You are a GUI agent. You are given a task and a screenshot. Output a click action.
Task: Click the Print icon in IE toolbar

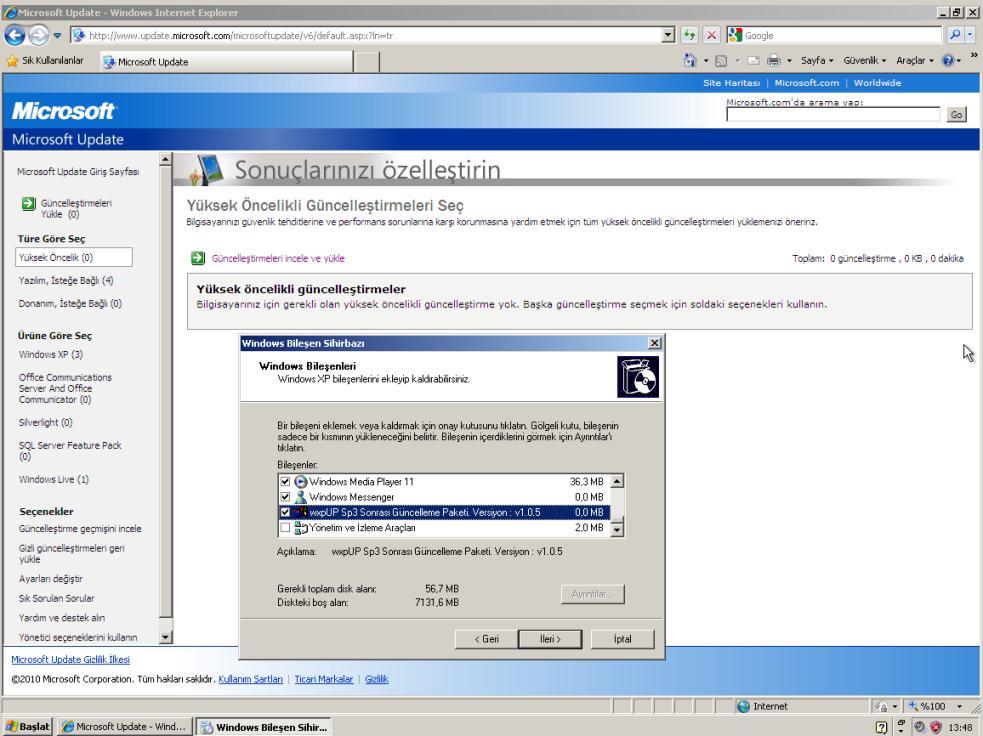(774, 61)
